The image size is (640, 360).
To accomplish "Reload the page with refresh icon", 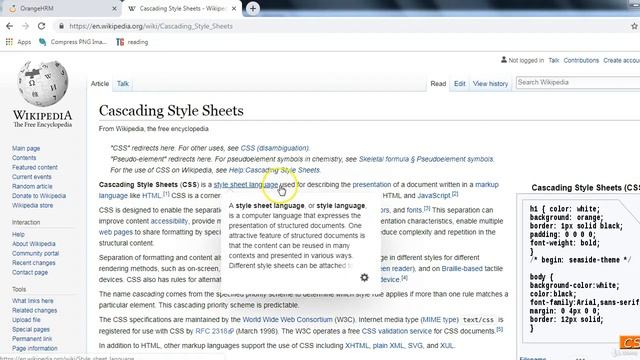I will click(41, 26).
